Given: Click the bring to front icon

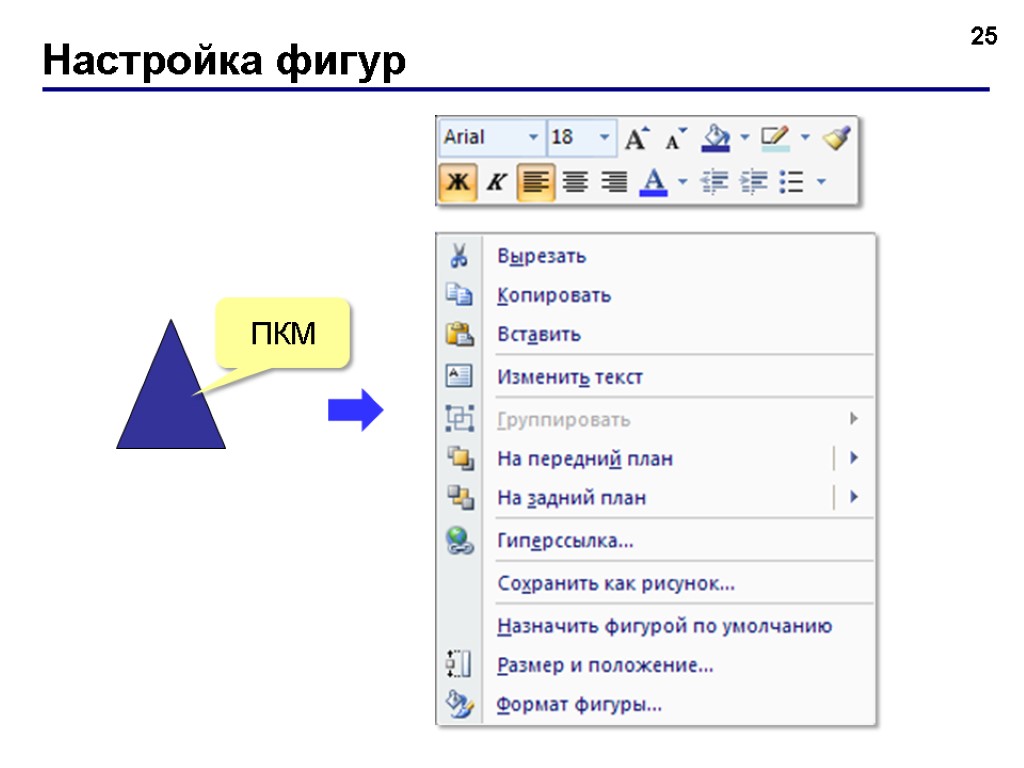Looking at the screenshot, I should pos(460,458).
